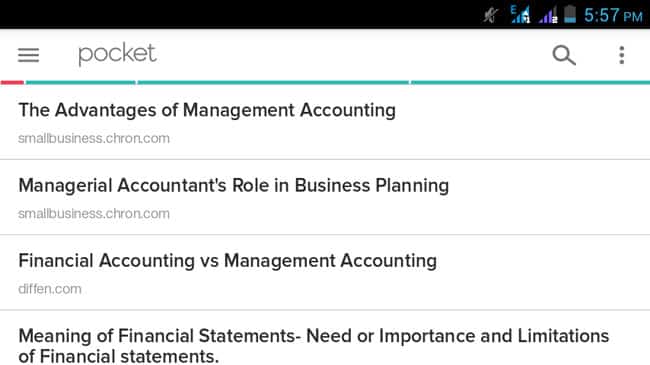Image resolution: width=650 pixels, height=365 pixels.
Task: Tap the muted sound status icon
Action: point(491,16)
